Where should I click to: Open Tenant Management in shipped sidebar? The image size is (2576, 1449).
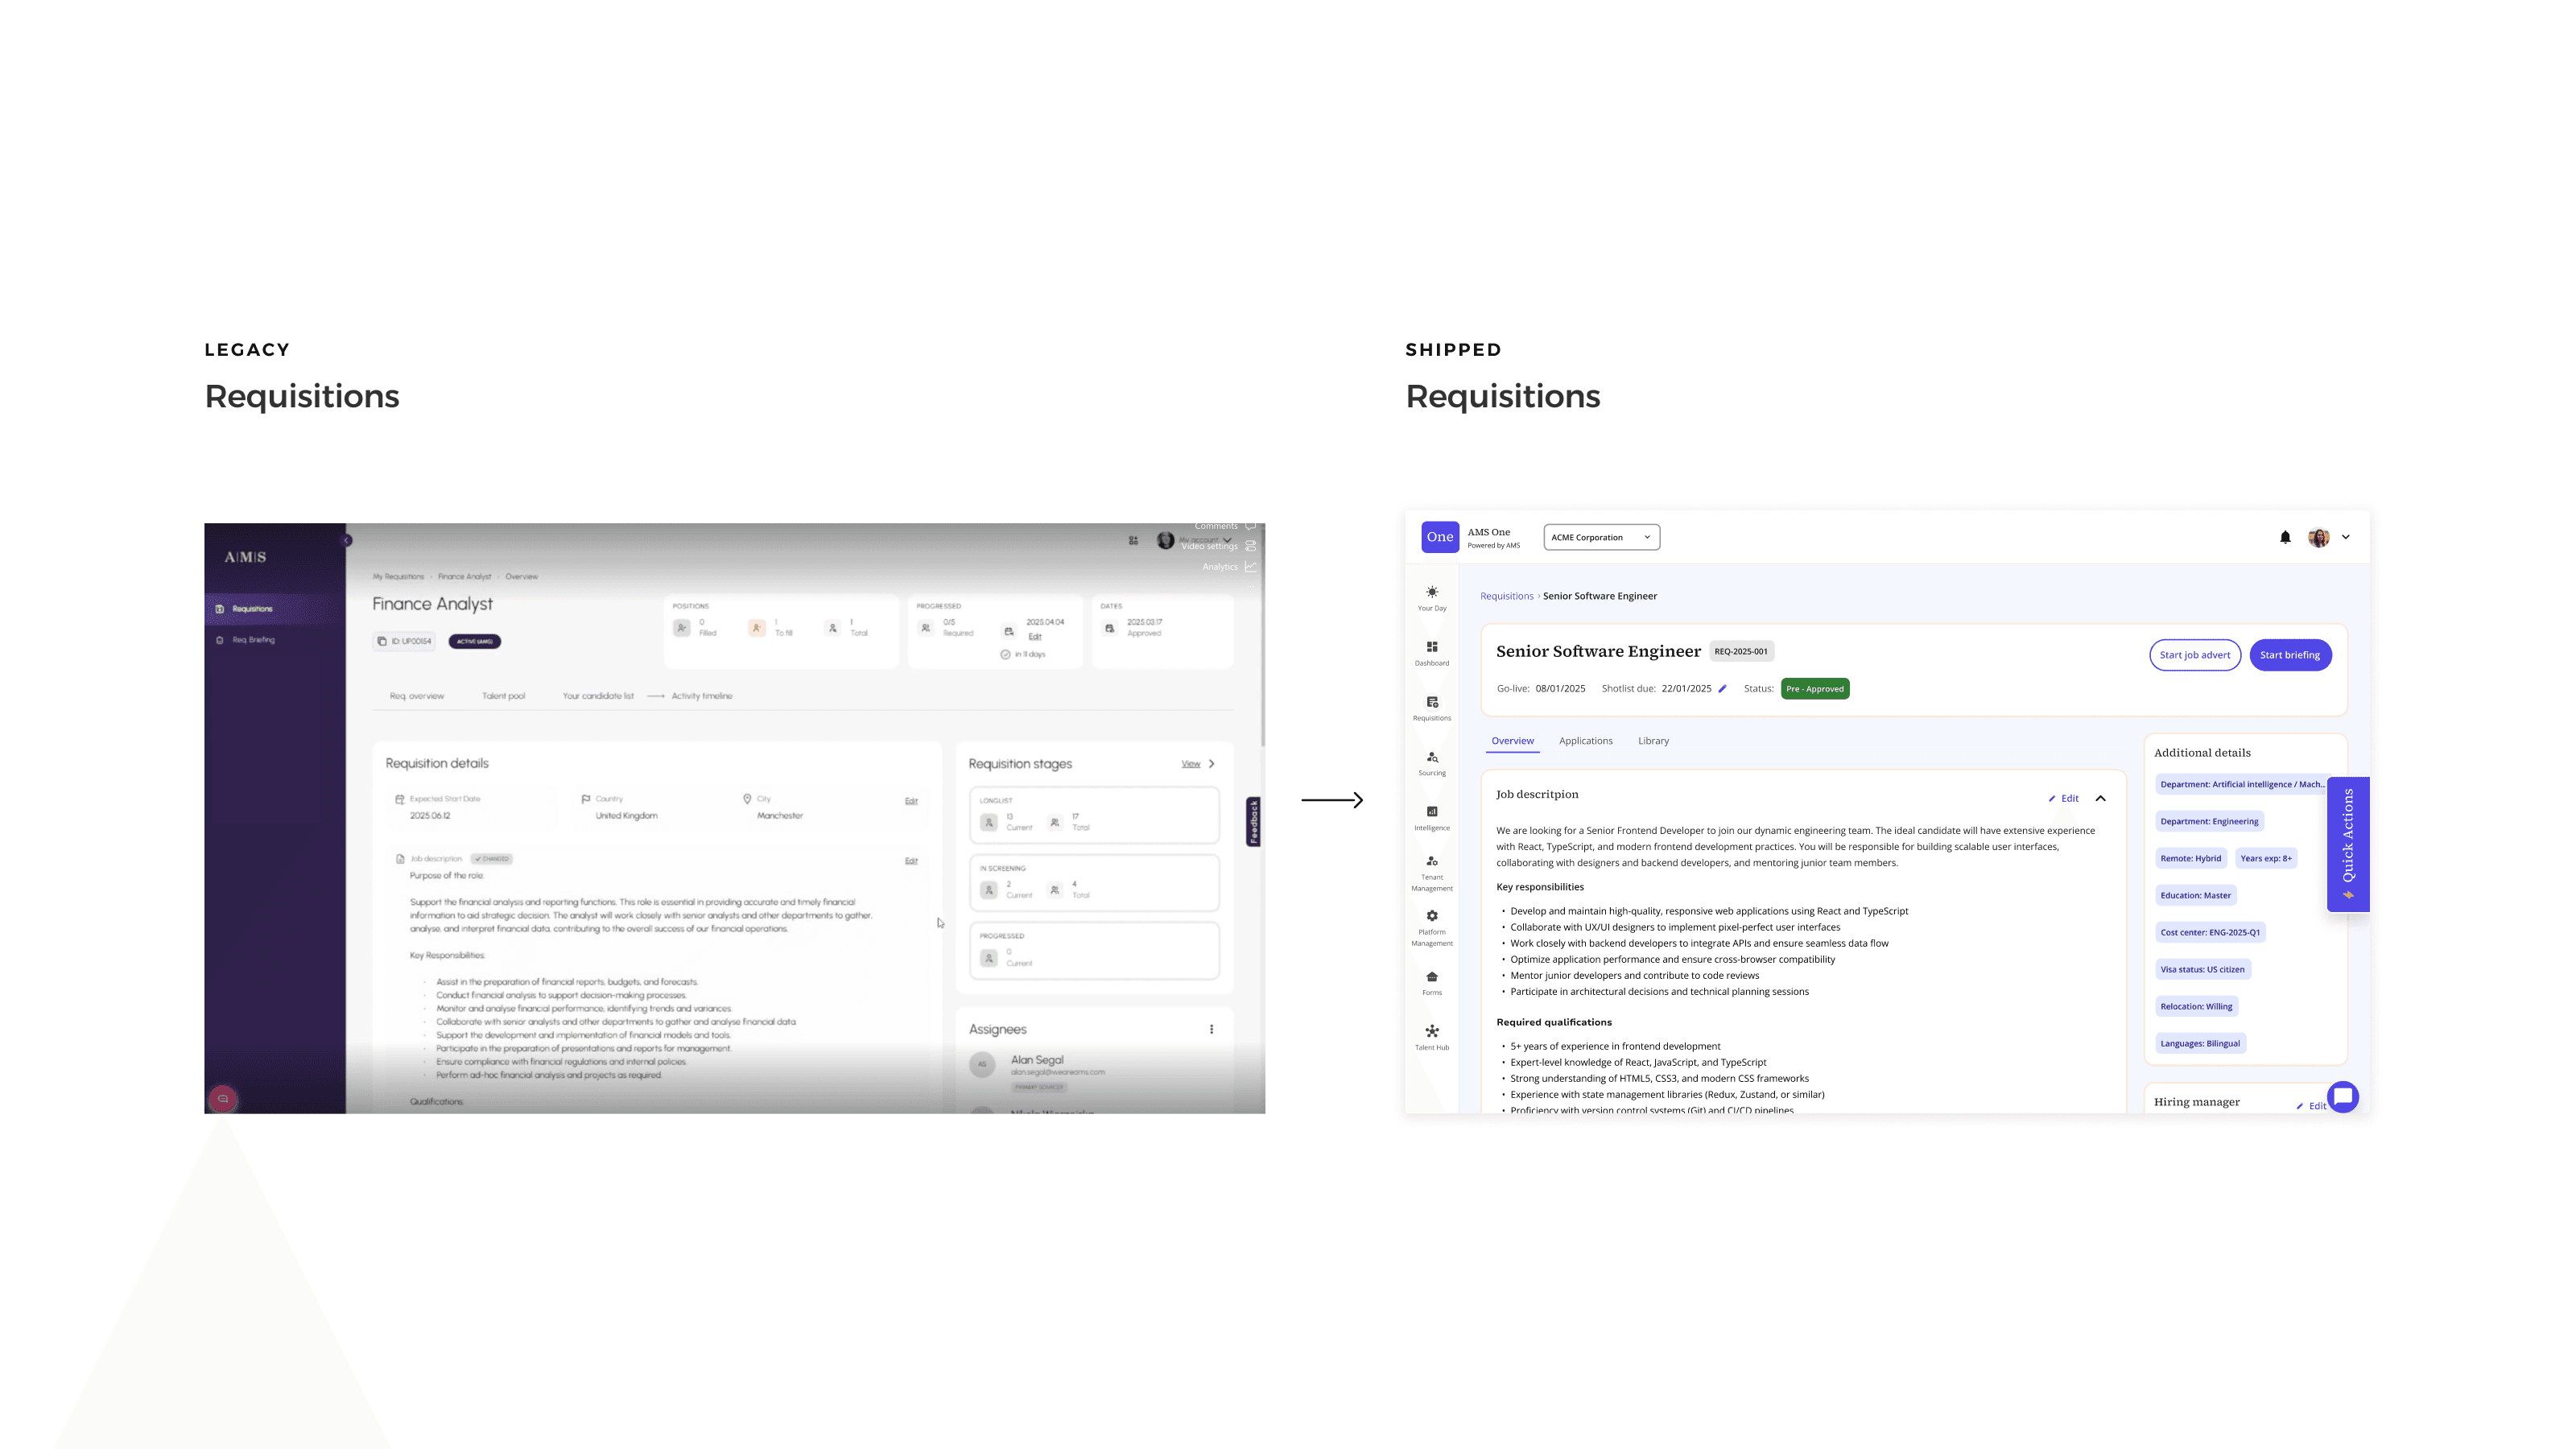point(1432,874)
